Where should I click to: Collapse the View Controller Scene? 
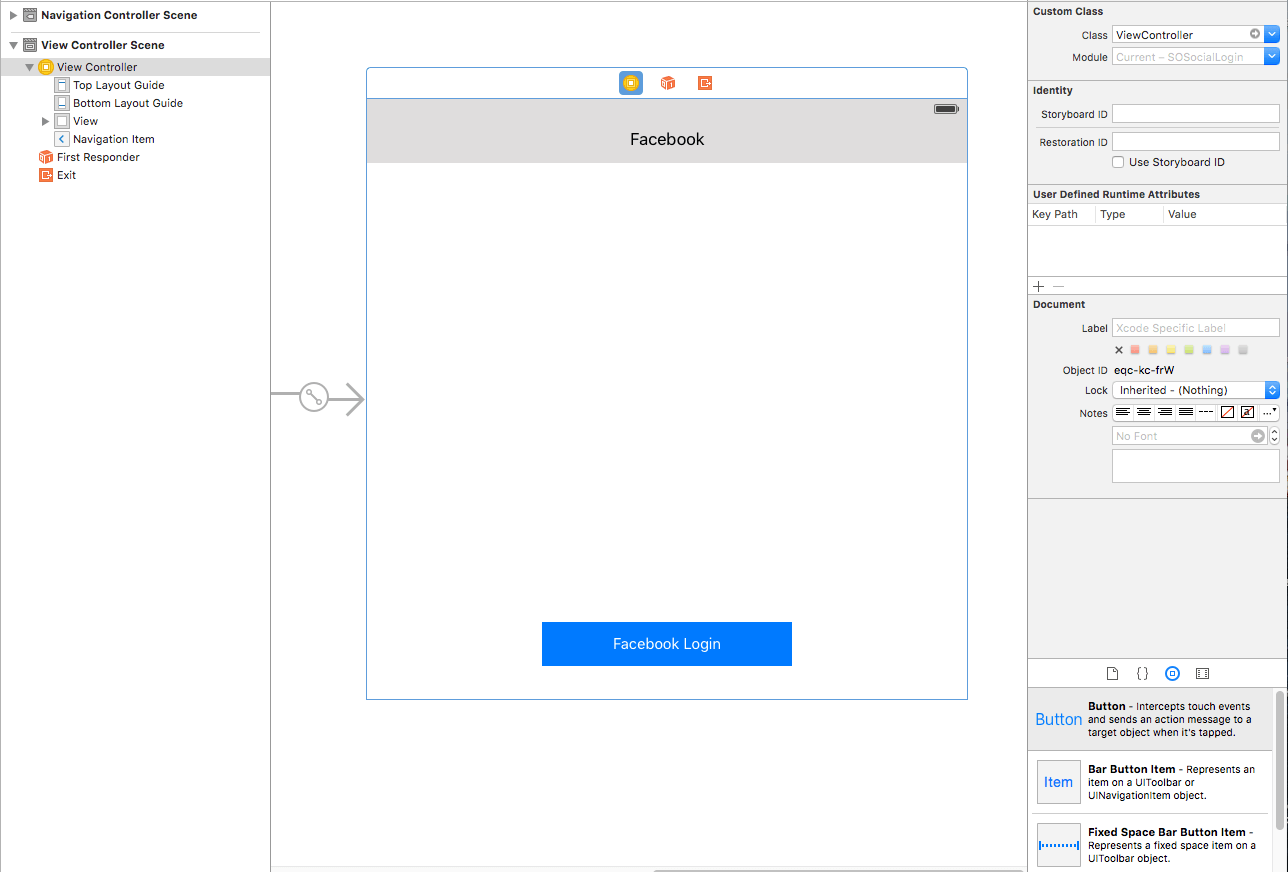coord(14,45)
